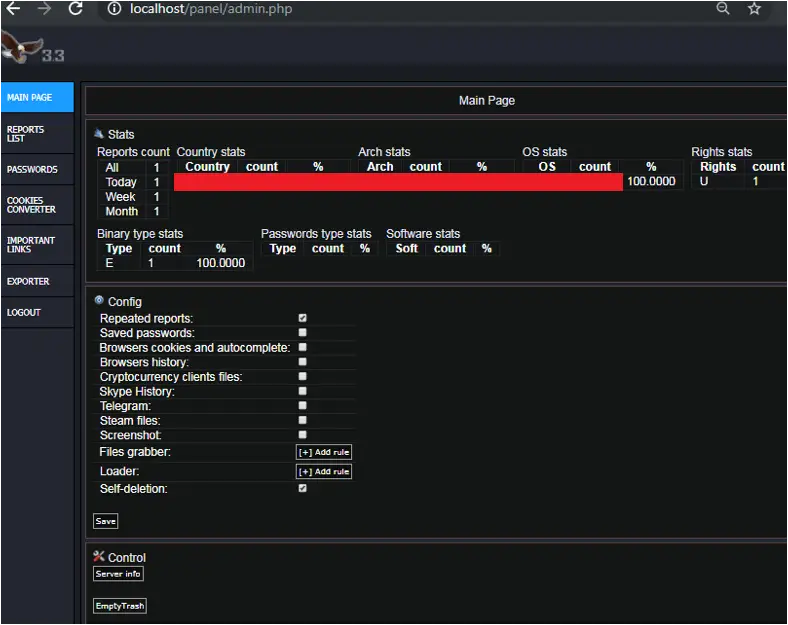This screenshot has height=625, width=788.
Task: Click the Control section tools icon
Action: coord(99,556)
